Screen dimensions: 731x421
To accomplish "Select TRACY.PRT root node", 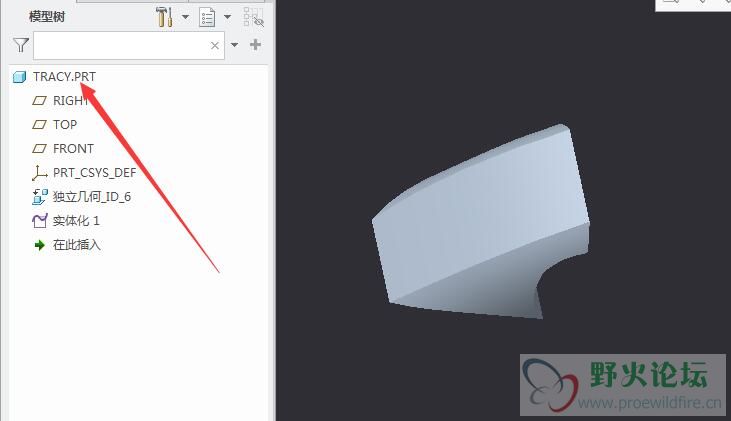I will 64,76.
